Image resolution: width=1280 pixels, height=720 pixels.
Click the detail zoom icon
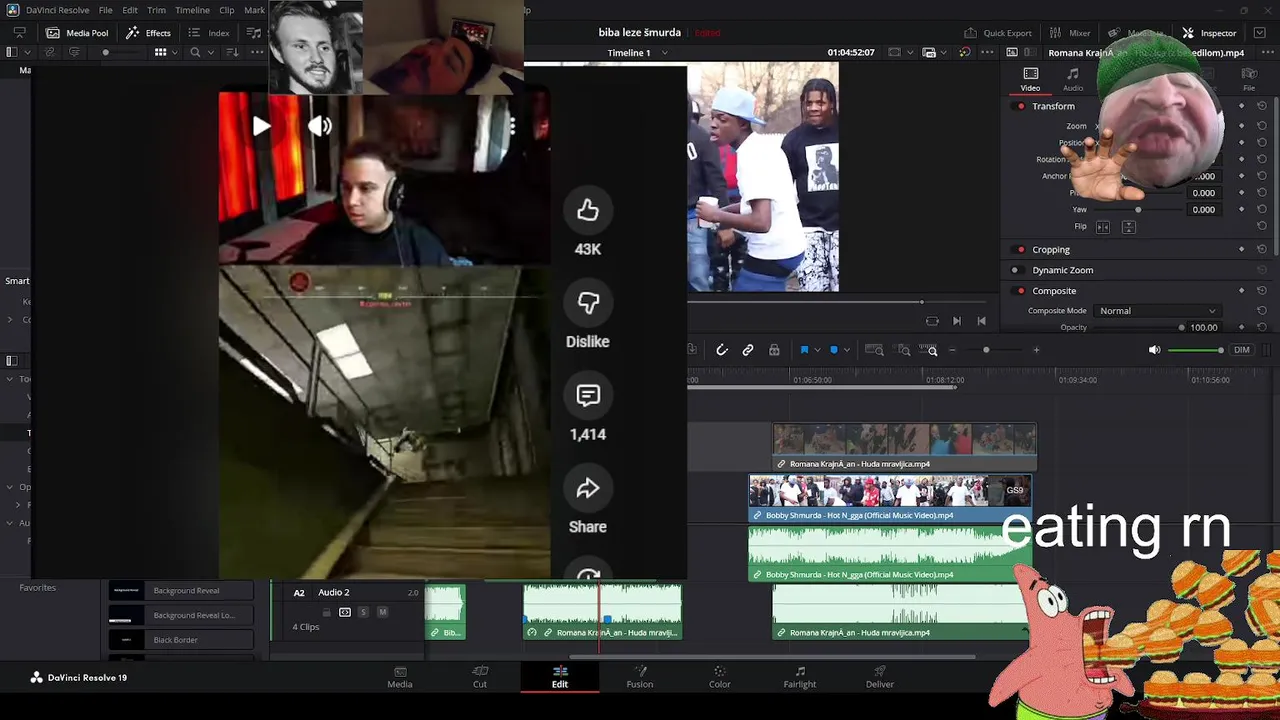pos(904,350)
